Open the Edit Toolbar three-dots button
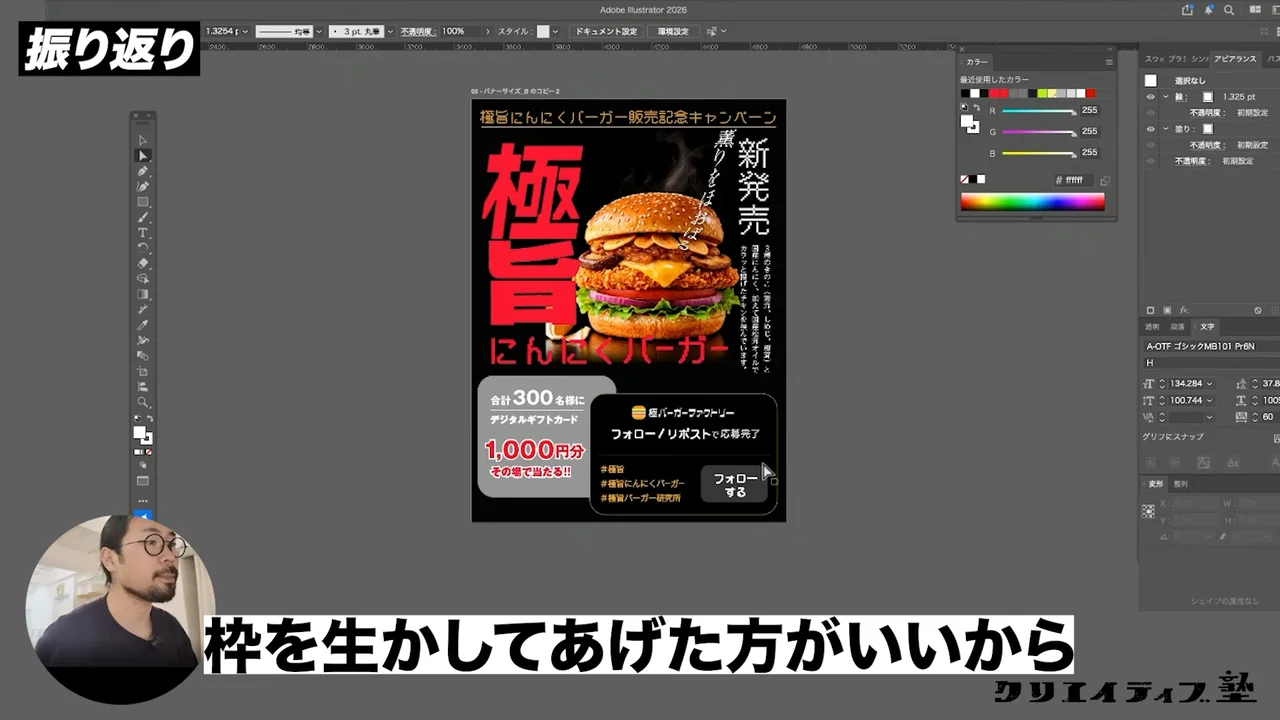 pos(143,500)
